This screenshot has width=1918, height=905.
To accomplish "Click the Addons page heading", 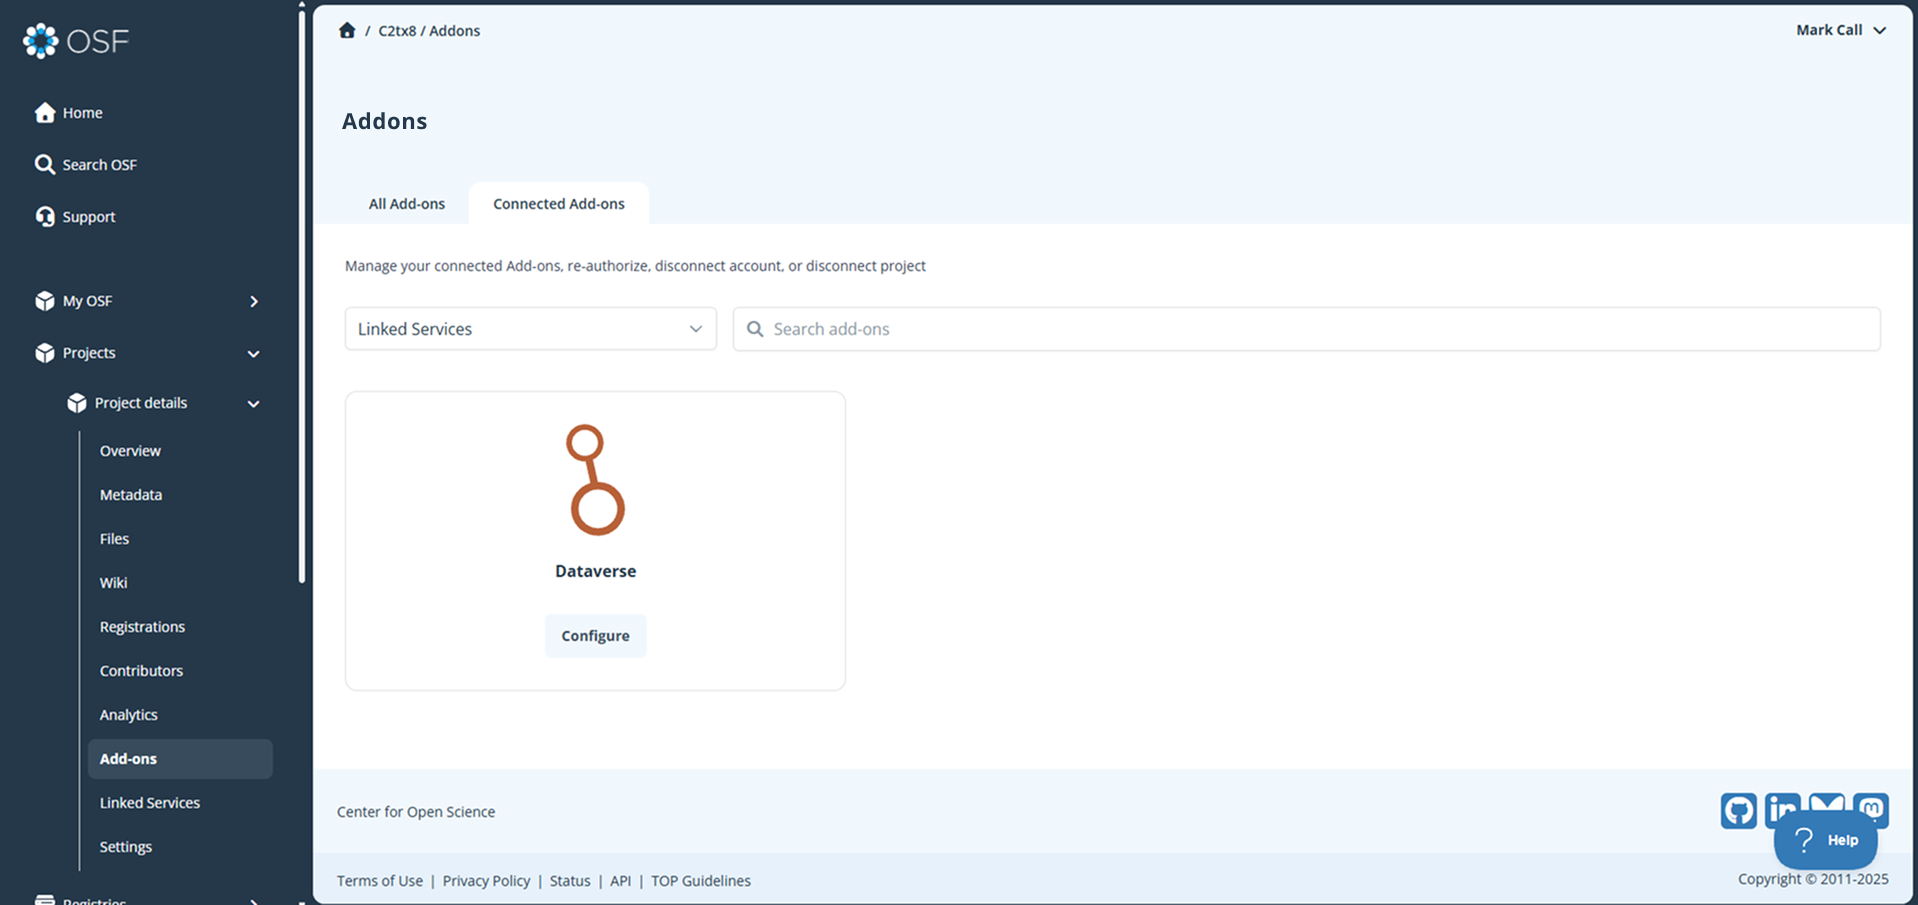I will 385,121.
